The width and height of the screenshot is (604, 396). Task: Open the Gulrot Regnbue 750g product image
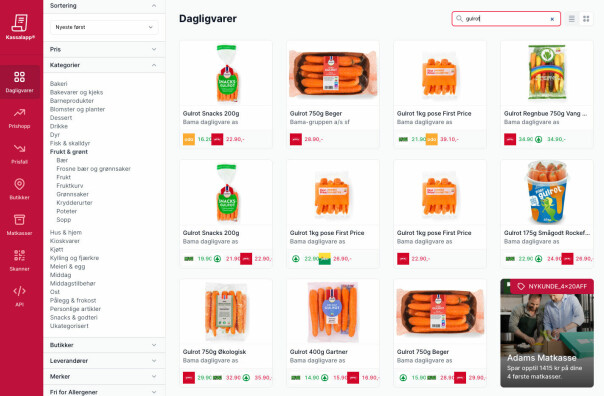[547, 73]
